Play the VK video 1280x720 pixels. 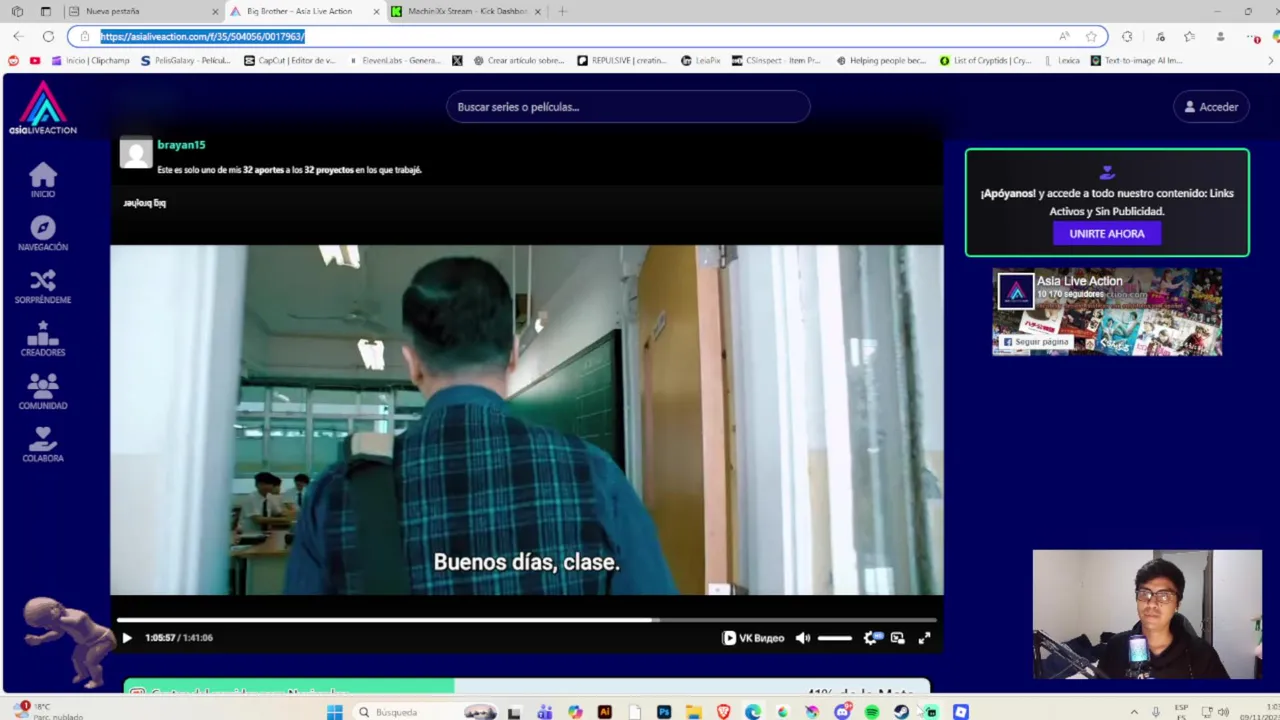pyautogui.click(x=127, y=638)
